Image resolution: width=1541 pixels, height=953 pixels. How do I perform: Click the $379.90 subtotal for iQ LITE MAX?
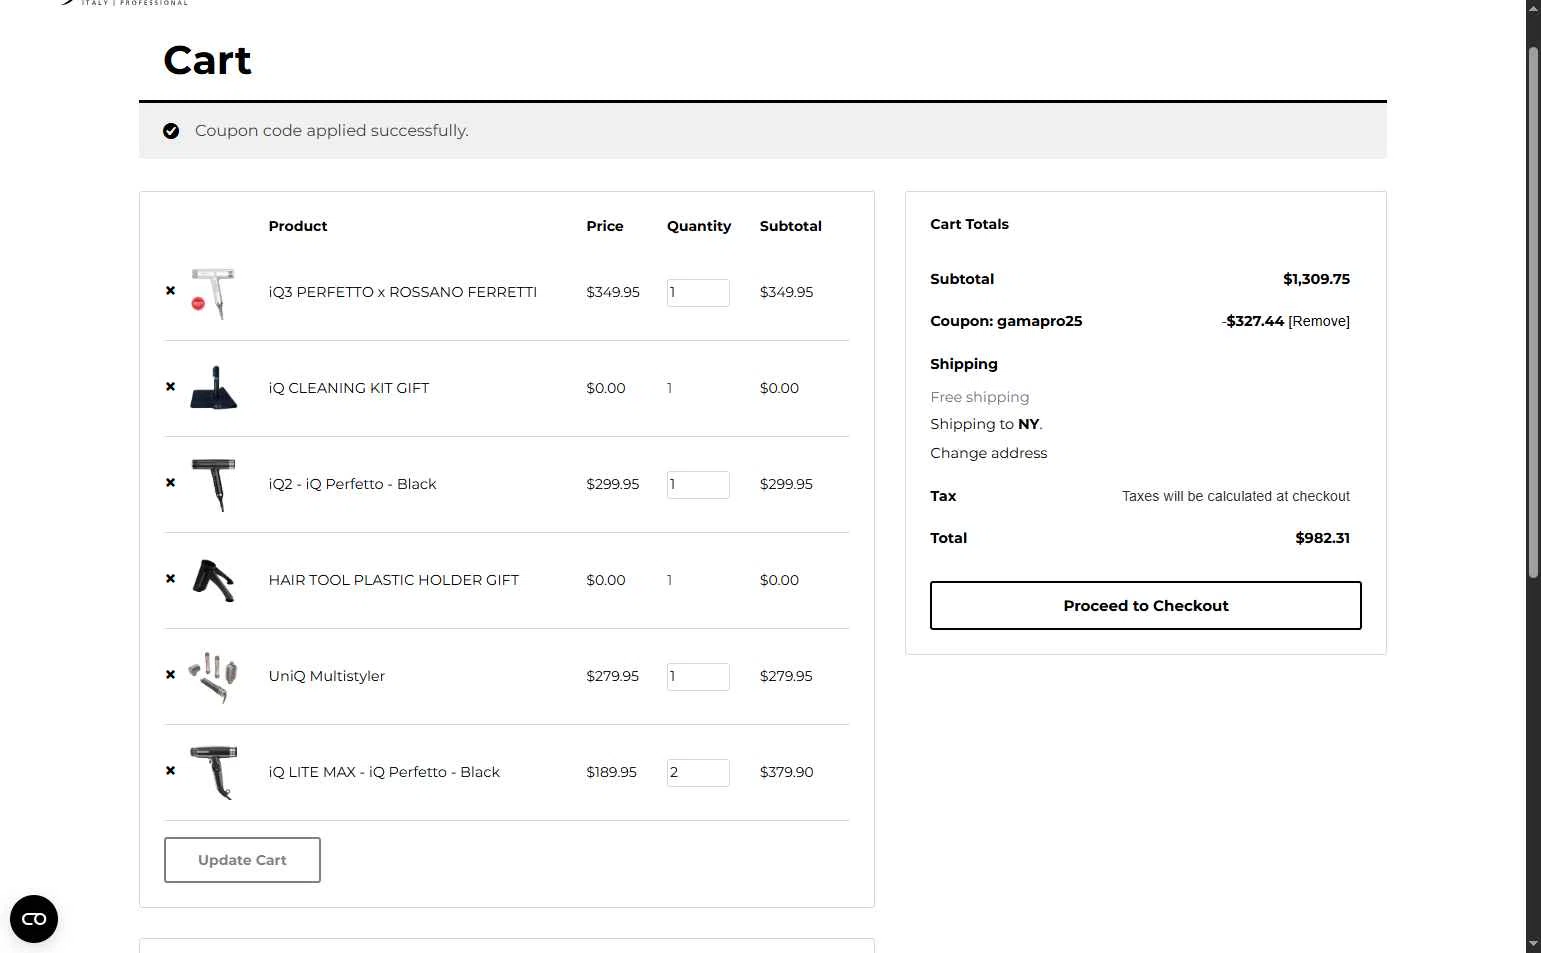click(786, 772)
